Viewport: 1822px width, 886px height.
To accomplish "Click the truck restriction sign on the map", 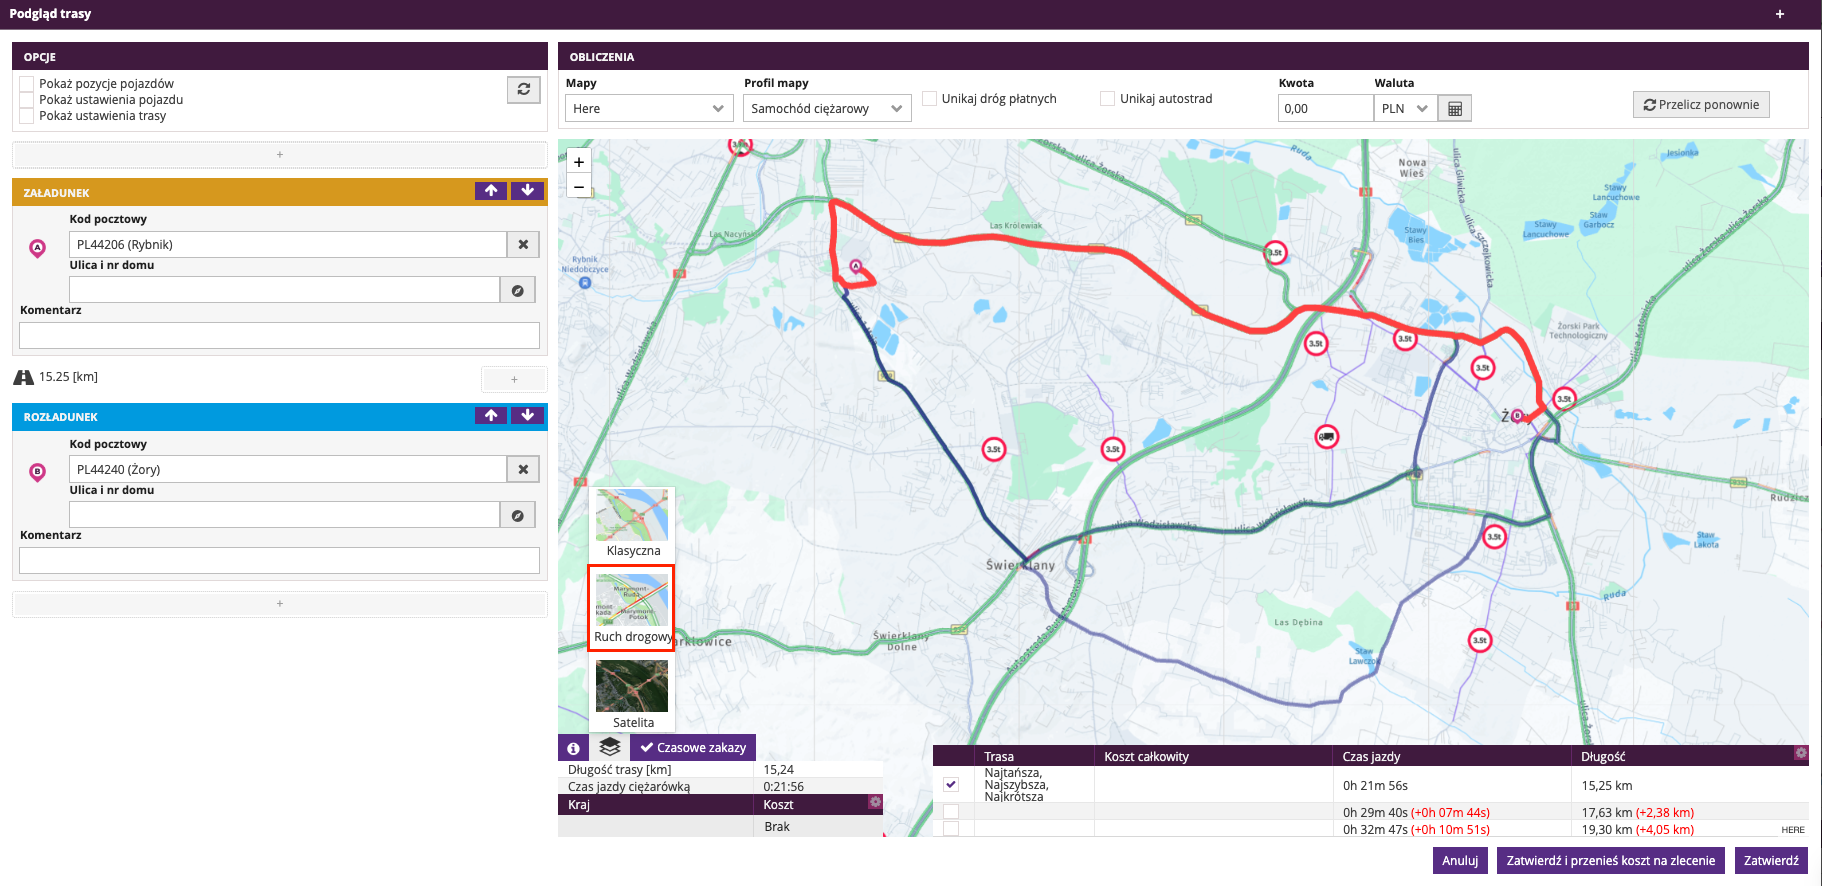I will pos(1326,437).
